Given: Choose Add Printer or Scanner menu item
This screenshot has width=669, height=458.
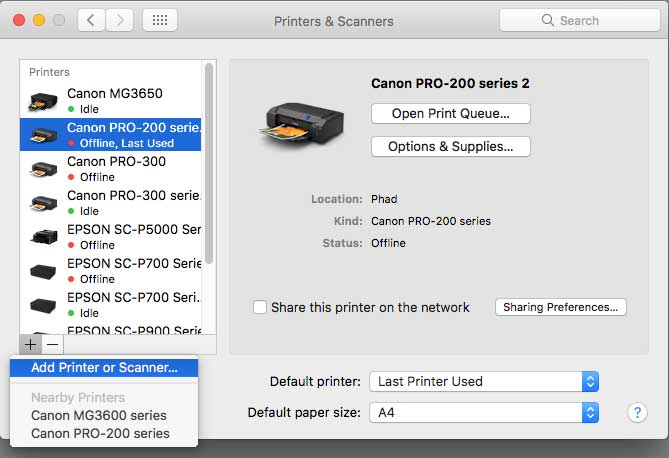Looking at the screenshot, I should [x=104, y=368].
